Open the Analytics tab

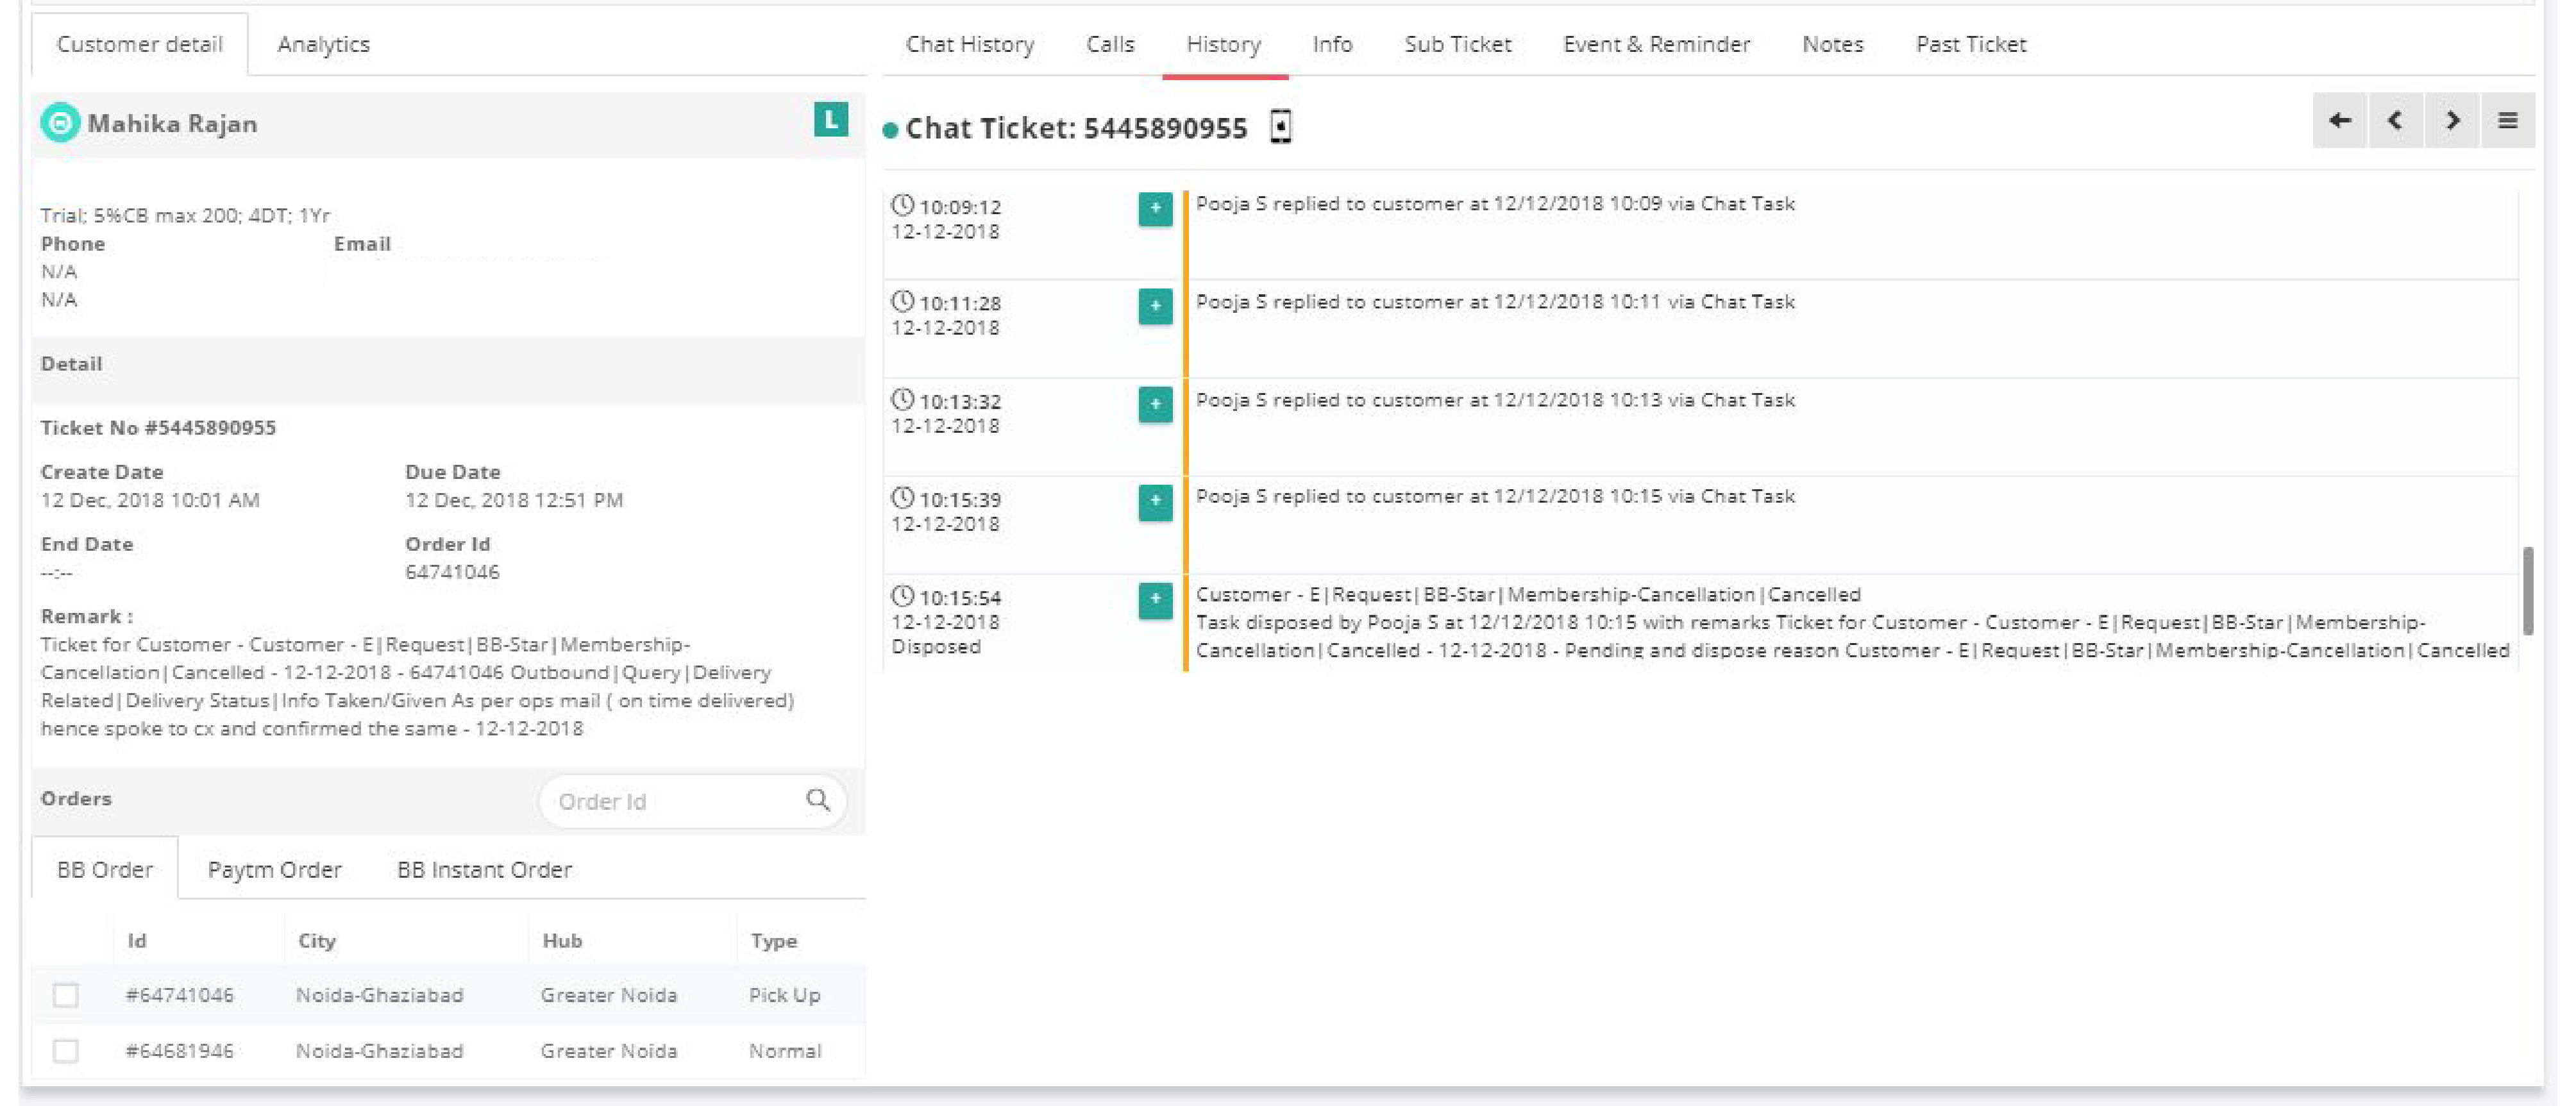tap(323, 44)
